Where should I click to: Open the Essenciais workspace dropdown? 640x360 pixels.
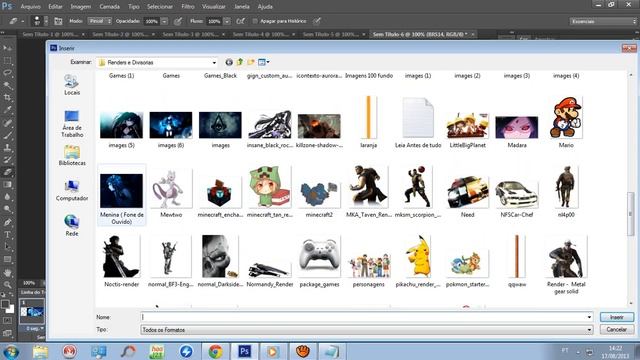pos(603,21)
